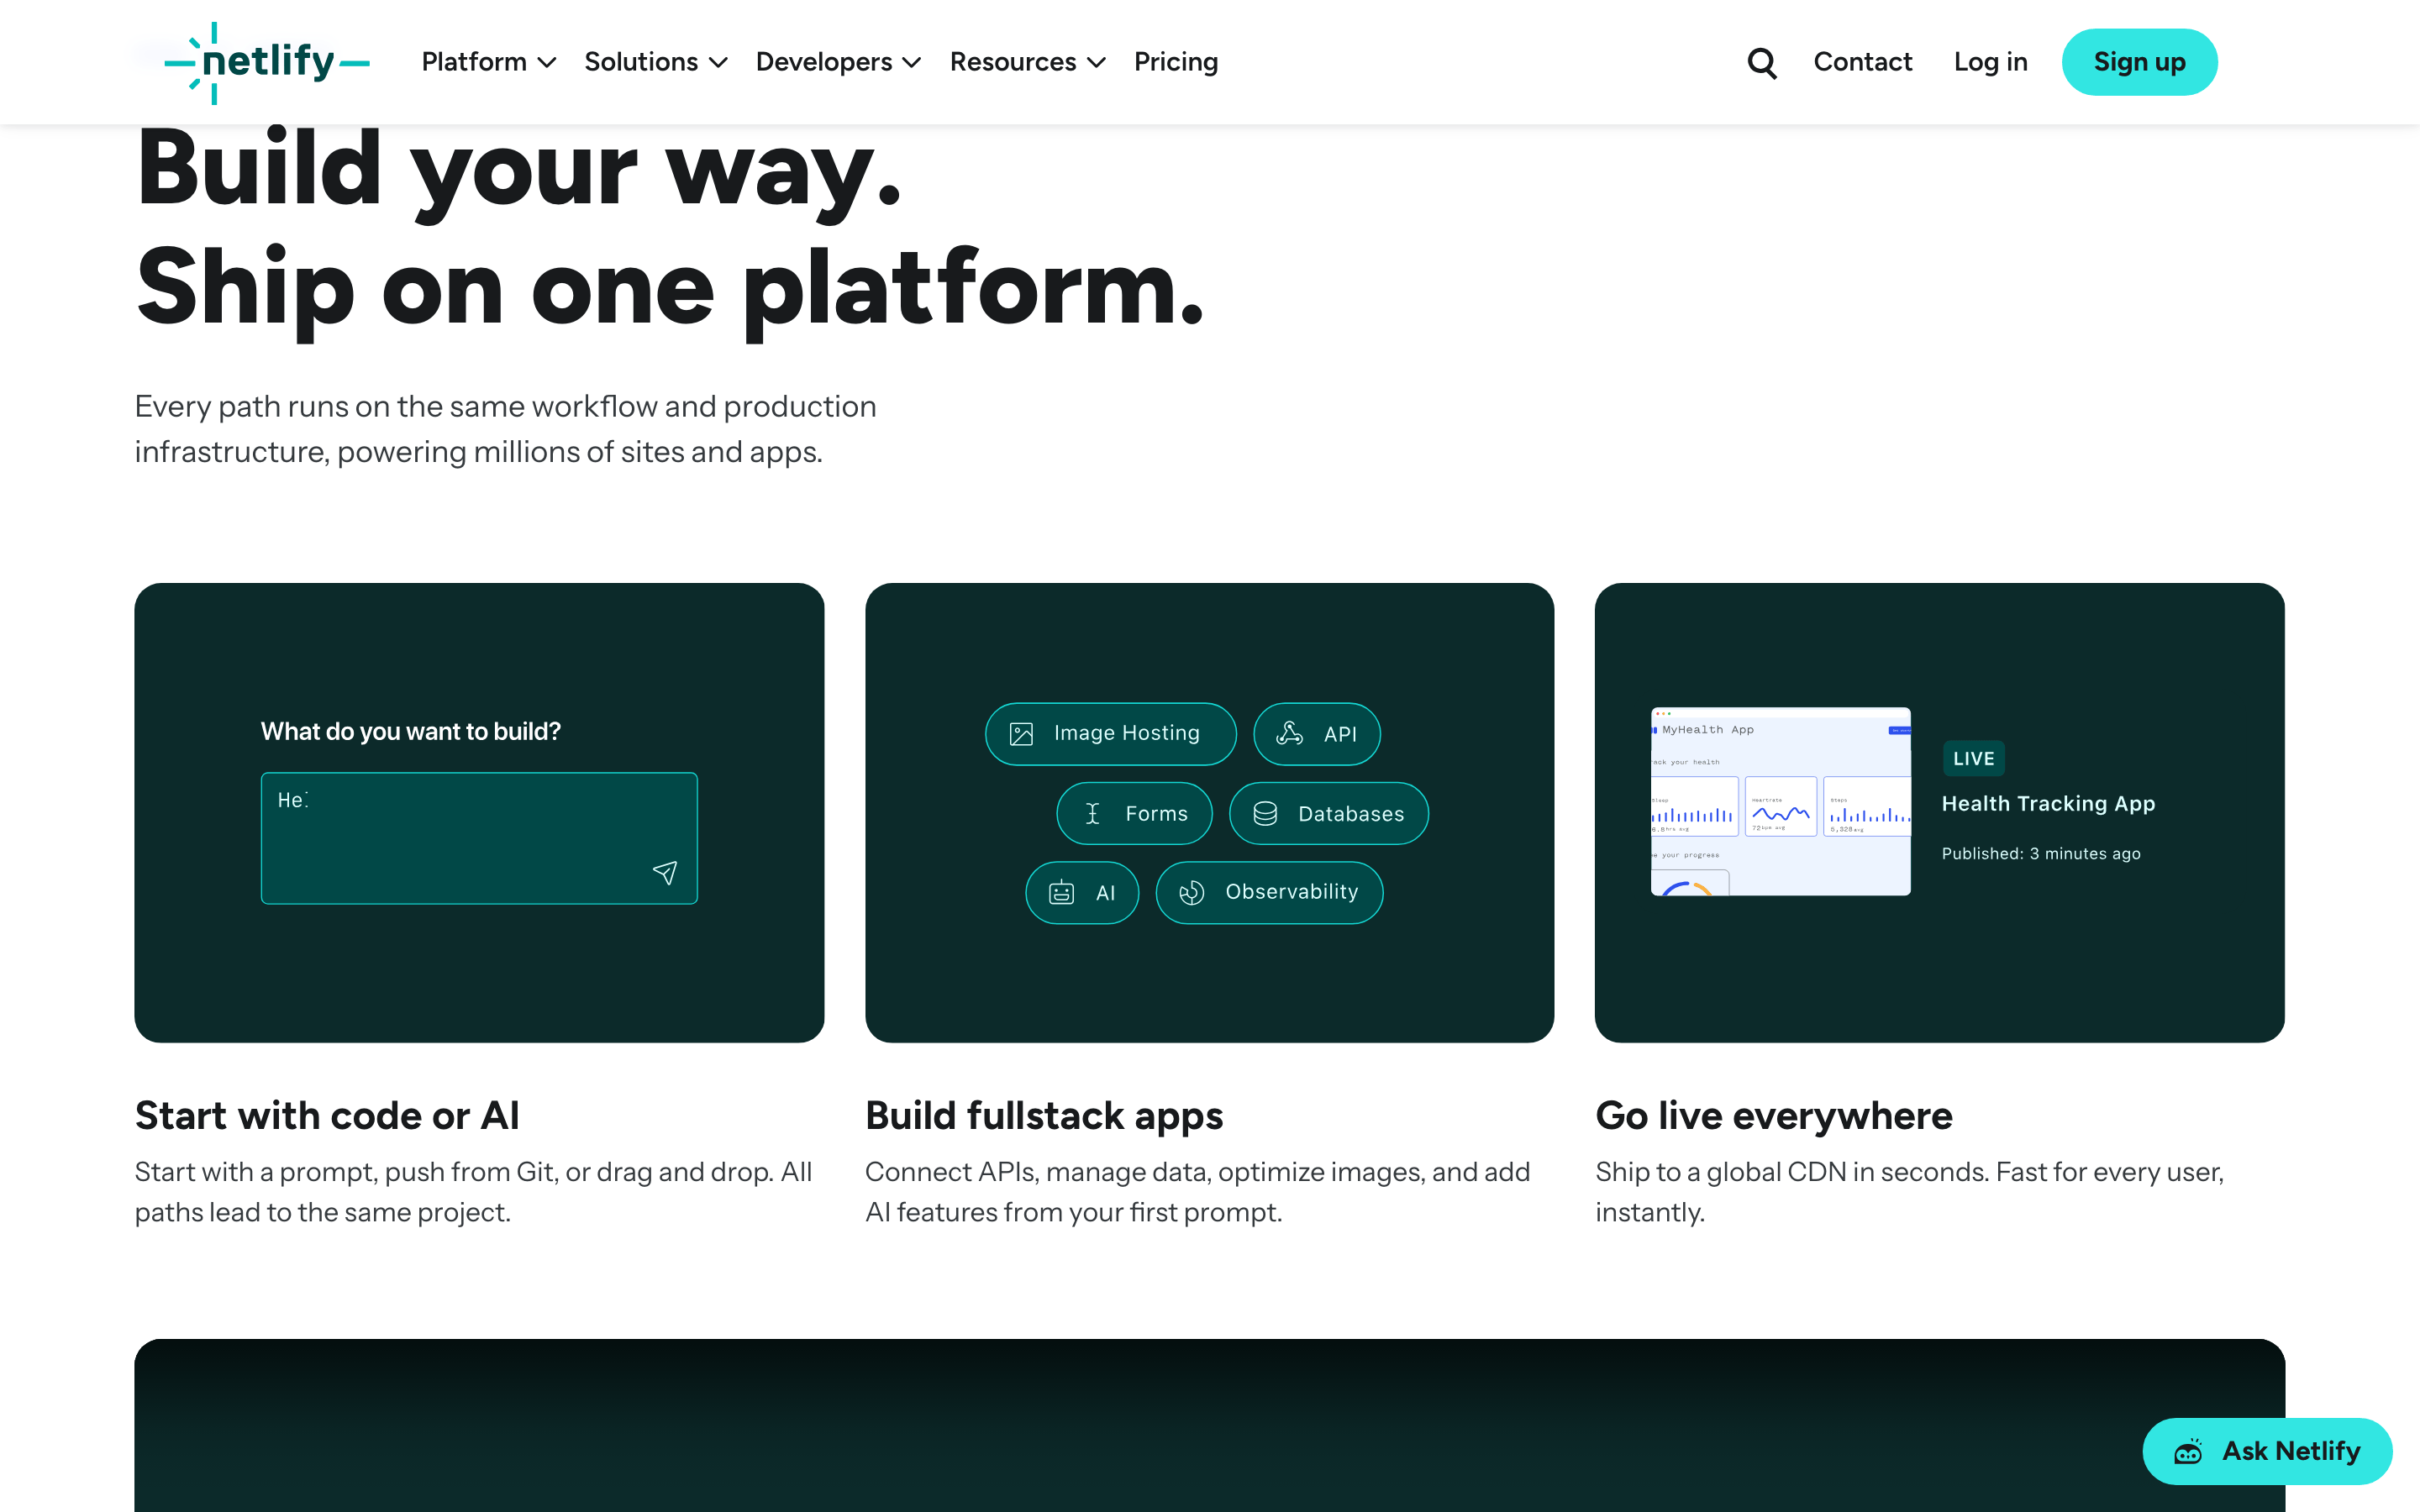This screenshot has width=2420, height=1512.
Task: Open the Resources navigation menu
Action: (1028, 62)
